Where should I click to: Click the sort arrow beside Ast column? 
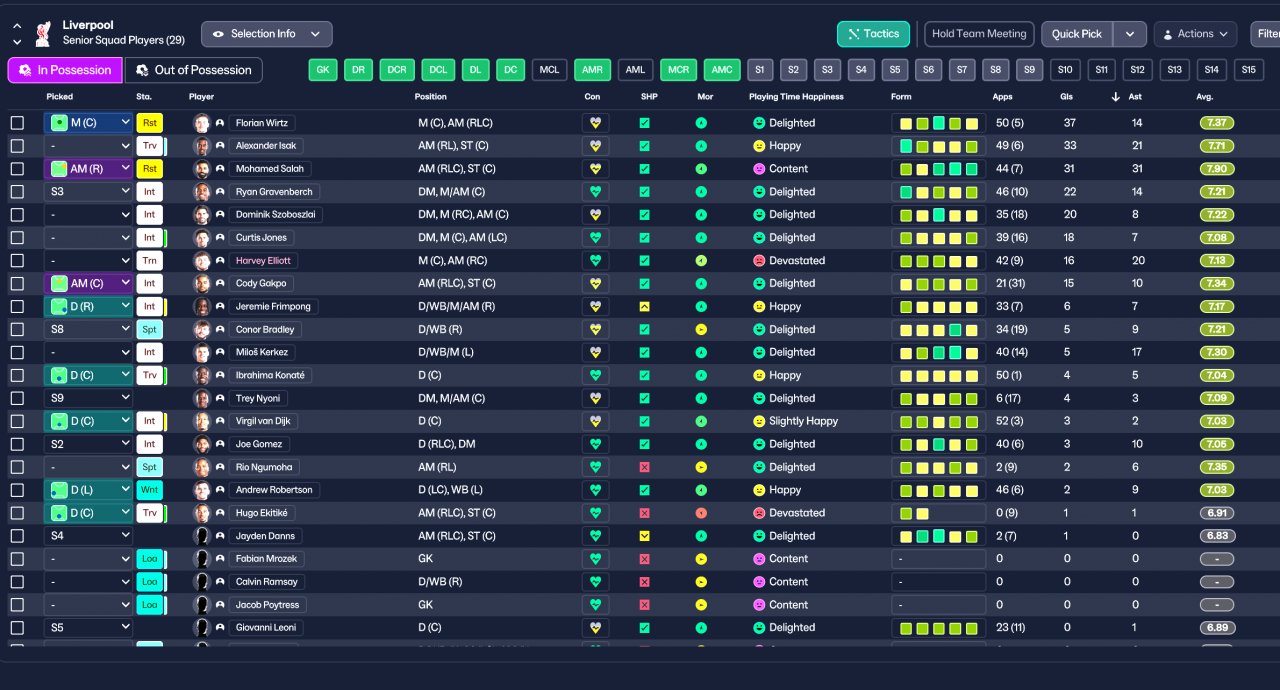(x=1116, y=97)
